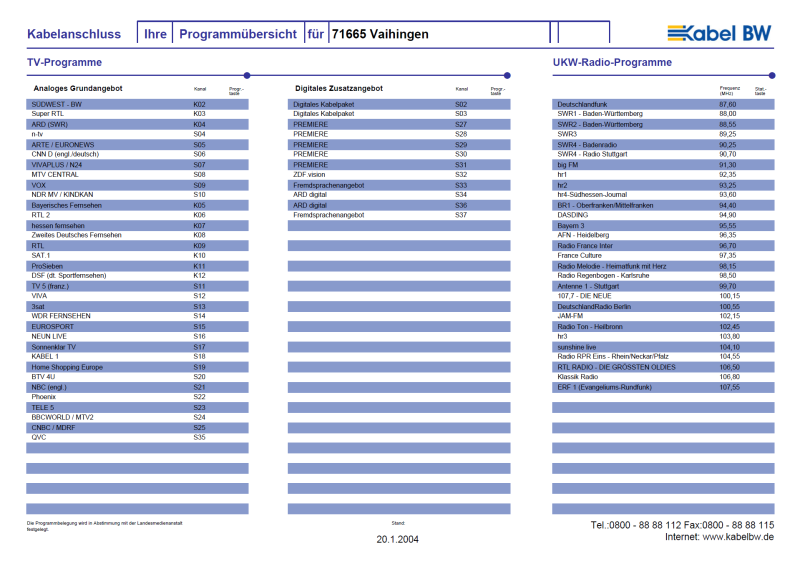Click the big FM radio row

click(x=663, y=165)
